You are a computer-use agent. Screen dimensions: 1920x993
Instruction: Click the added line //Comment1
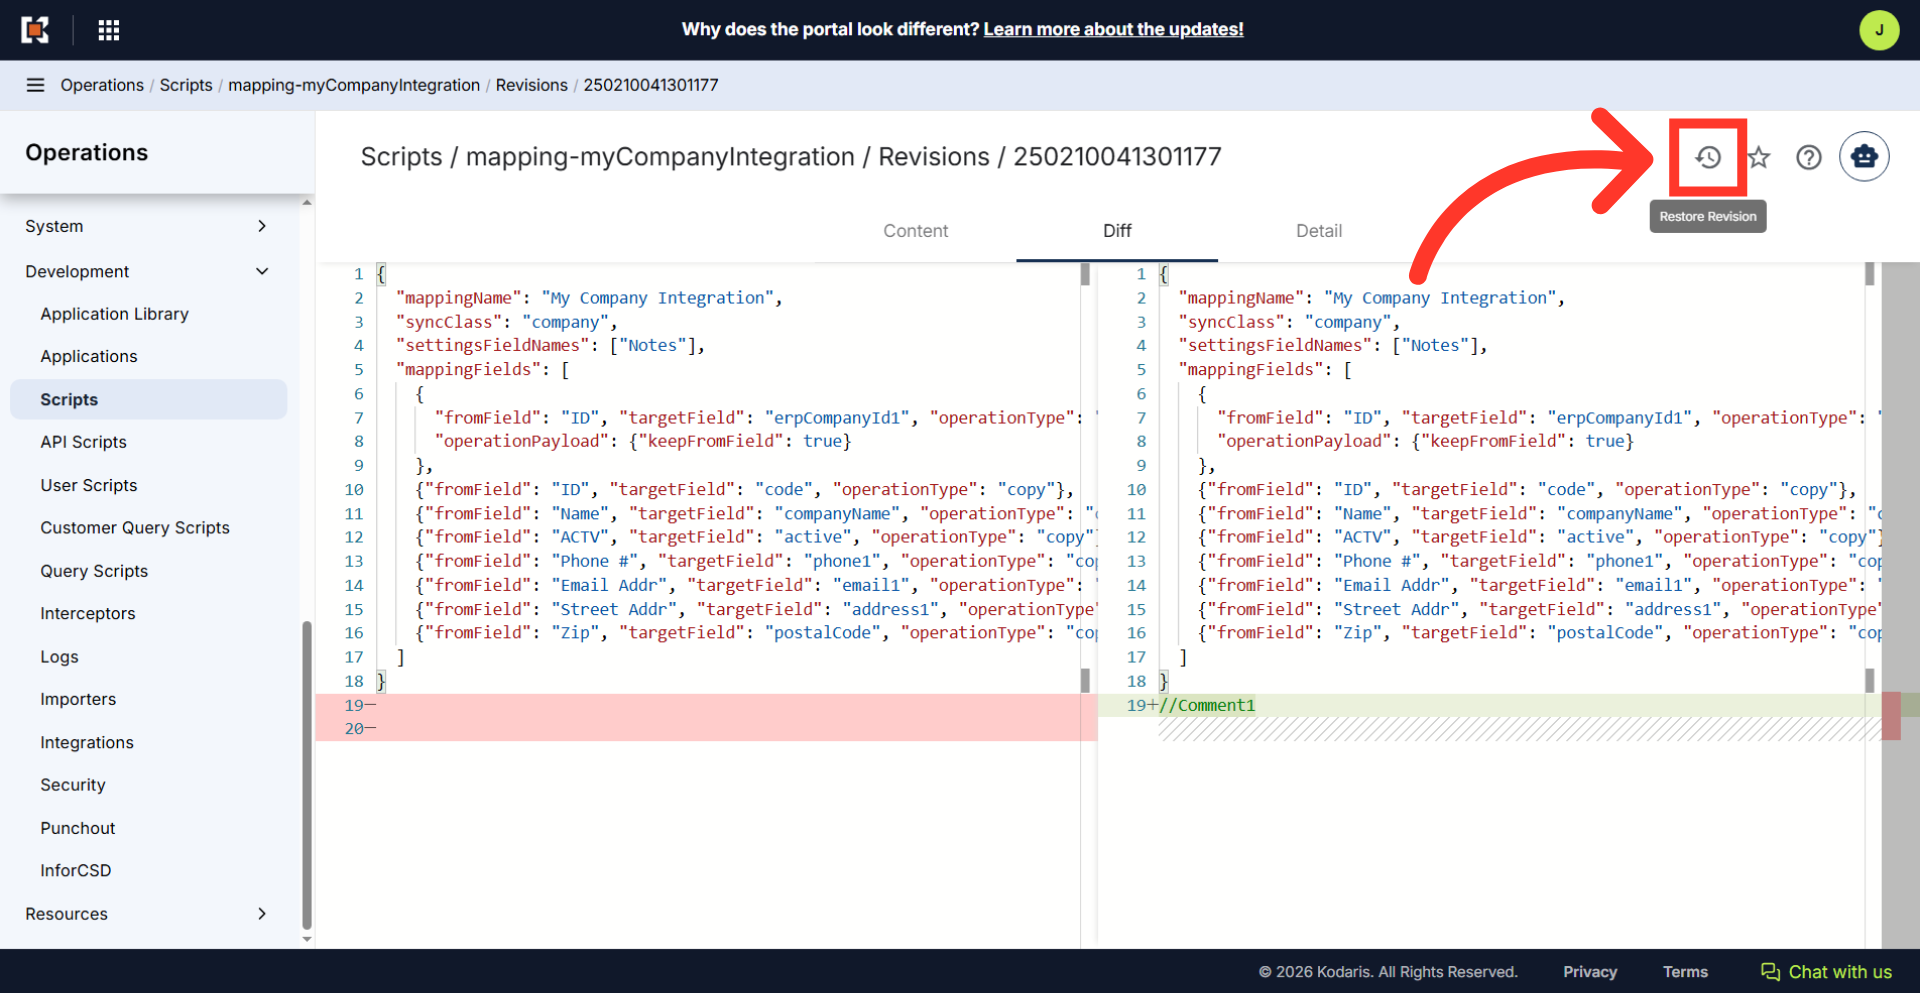pos(1207,705)
